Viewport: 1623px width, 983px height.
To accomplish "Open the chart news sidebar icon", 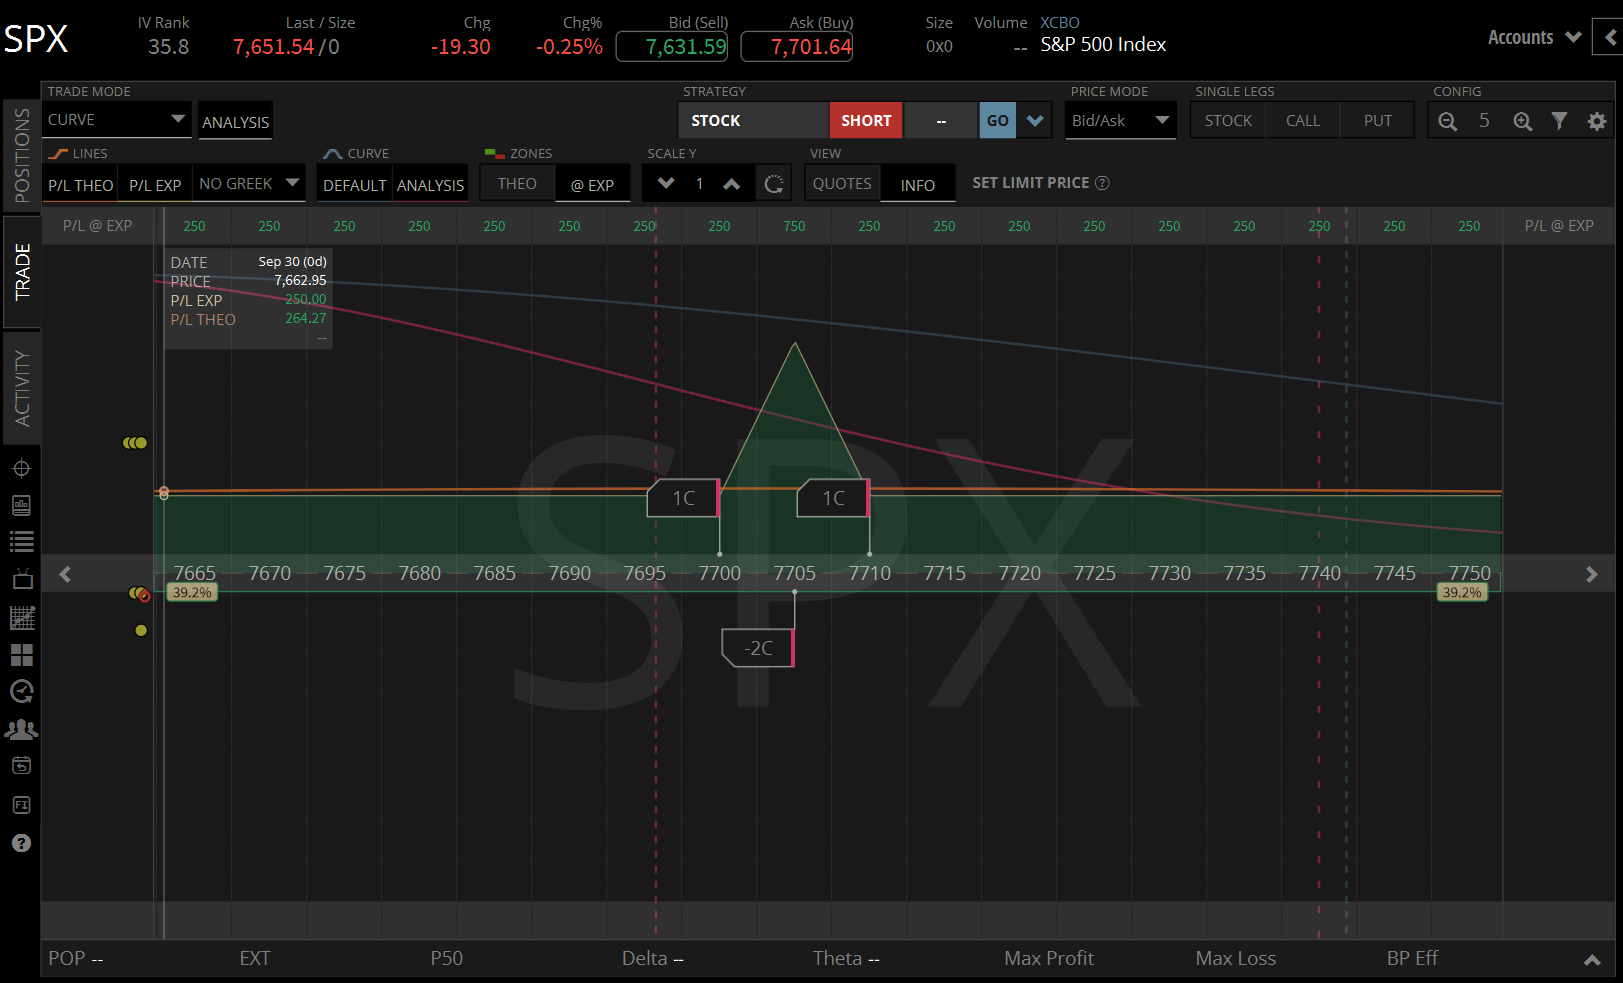I will pos(21,505).
